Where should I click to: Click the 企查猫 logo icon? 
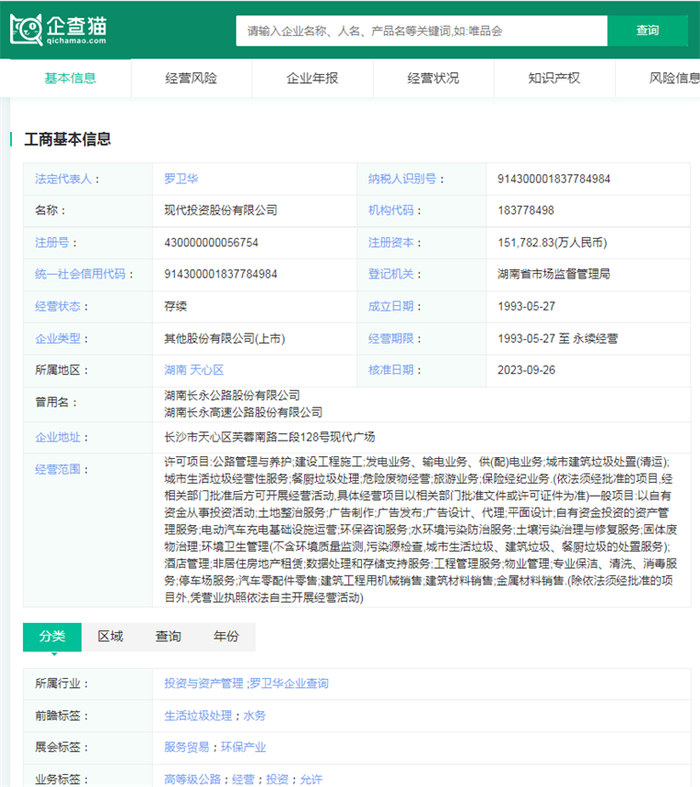tap(28, 29)
